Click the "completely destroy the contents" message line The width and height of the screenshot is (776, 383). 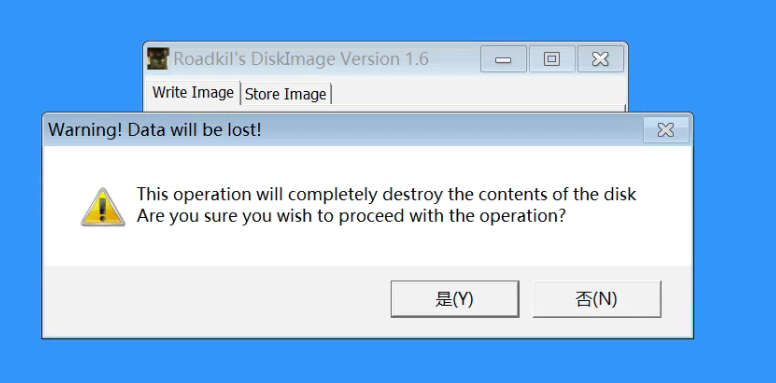coord(386,194)
